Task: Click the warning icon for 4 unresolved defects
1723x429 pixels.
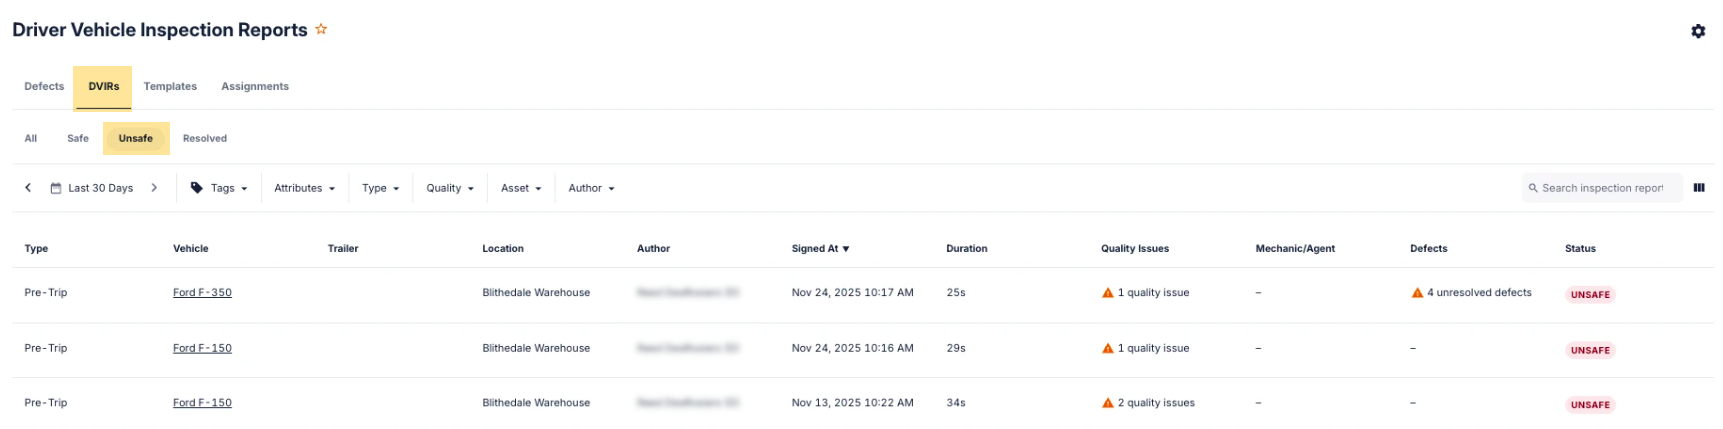Action: click(x=1416, y=293)
